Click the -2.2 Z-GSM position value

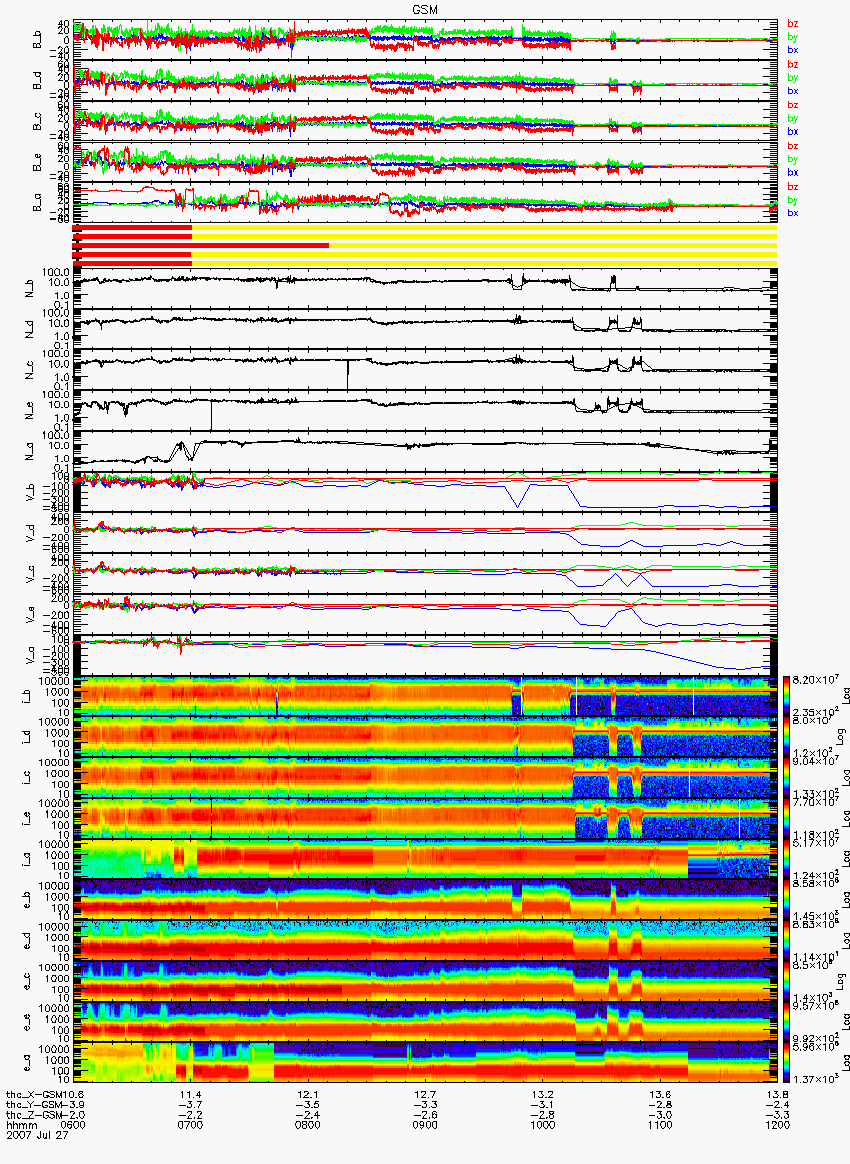[190, 1115]
